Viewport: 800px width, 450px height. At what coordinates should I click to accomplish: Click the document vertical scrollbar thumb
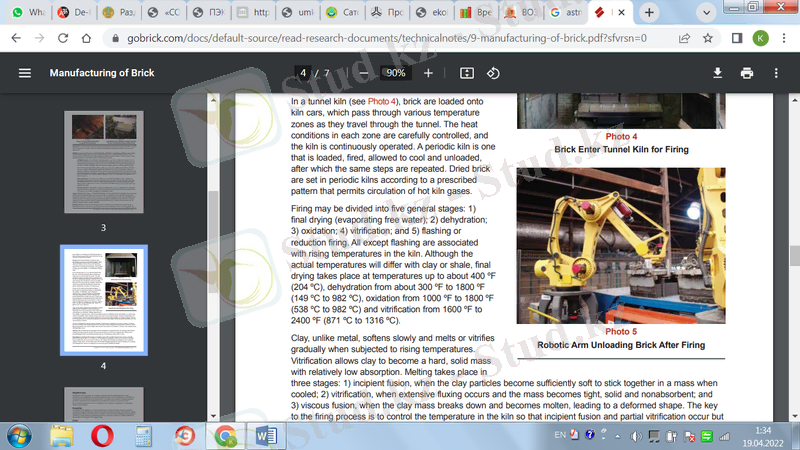tap(794, 255)
